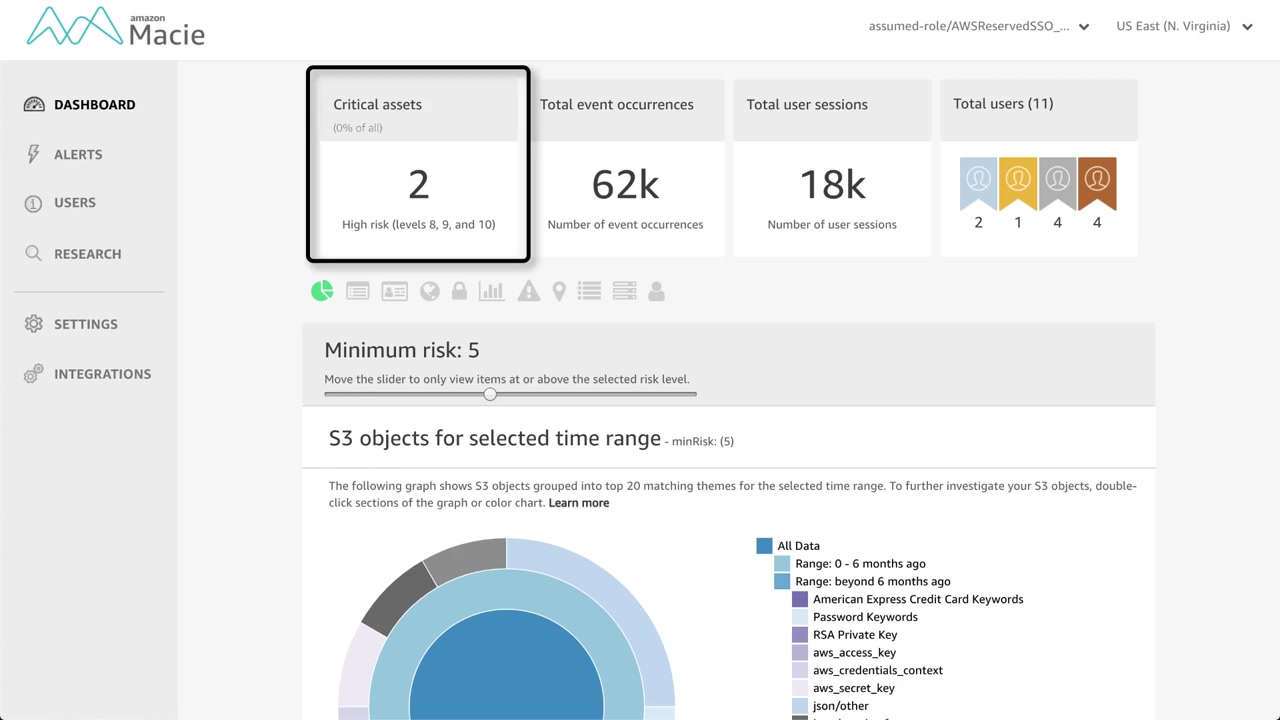Click the minimum risk slider handle
This screenshot has height=720, width=1280.
[490, 394]
